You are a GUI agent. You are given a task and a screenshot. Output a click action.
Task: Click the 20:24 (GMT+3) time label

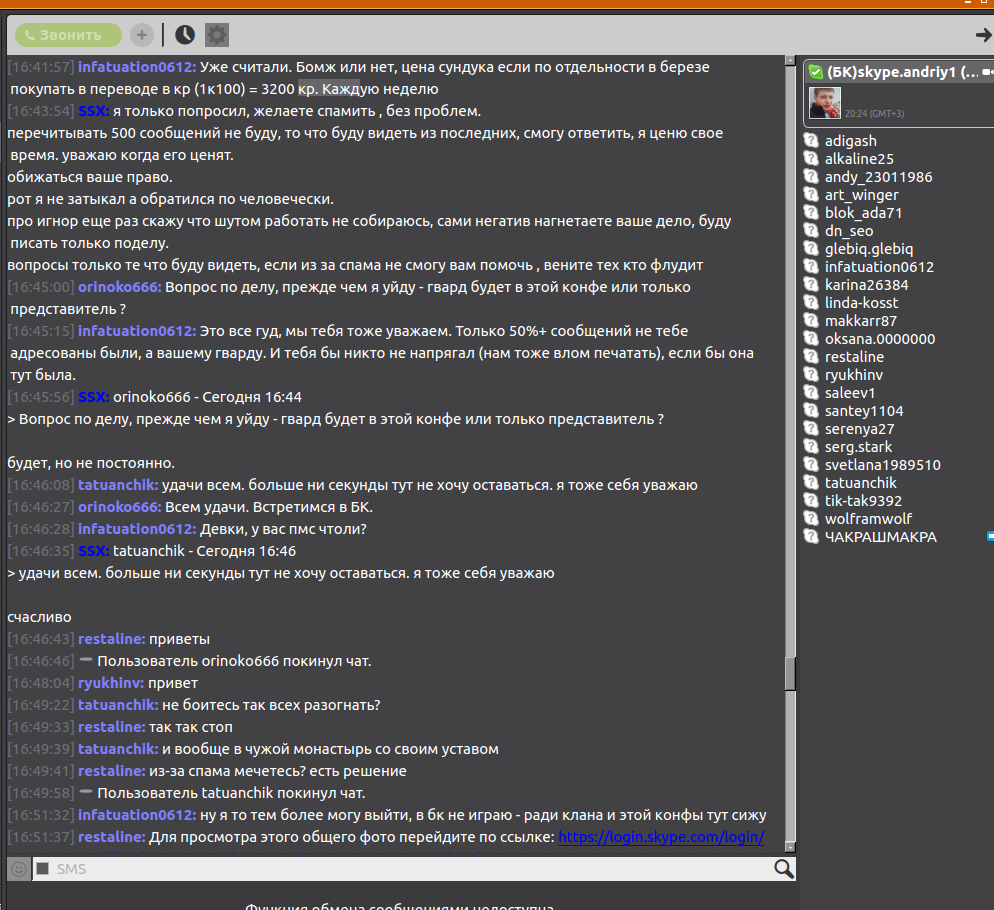coord(874,114)
